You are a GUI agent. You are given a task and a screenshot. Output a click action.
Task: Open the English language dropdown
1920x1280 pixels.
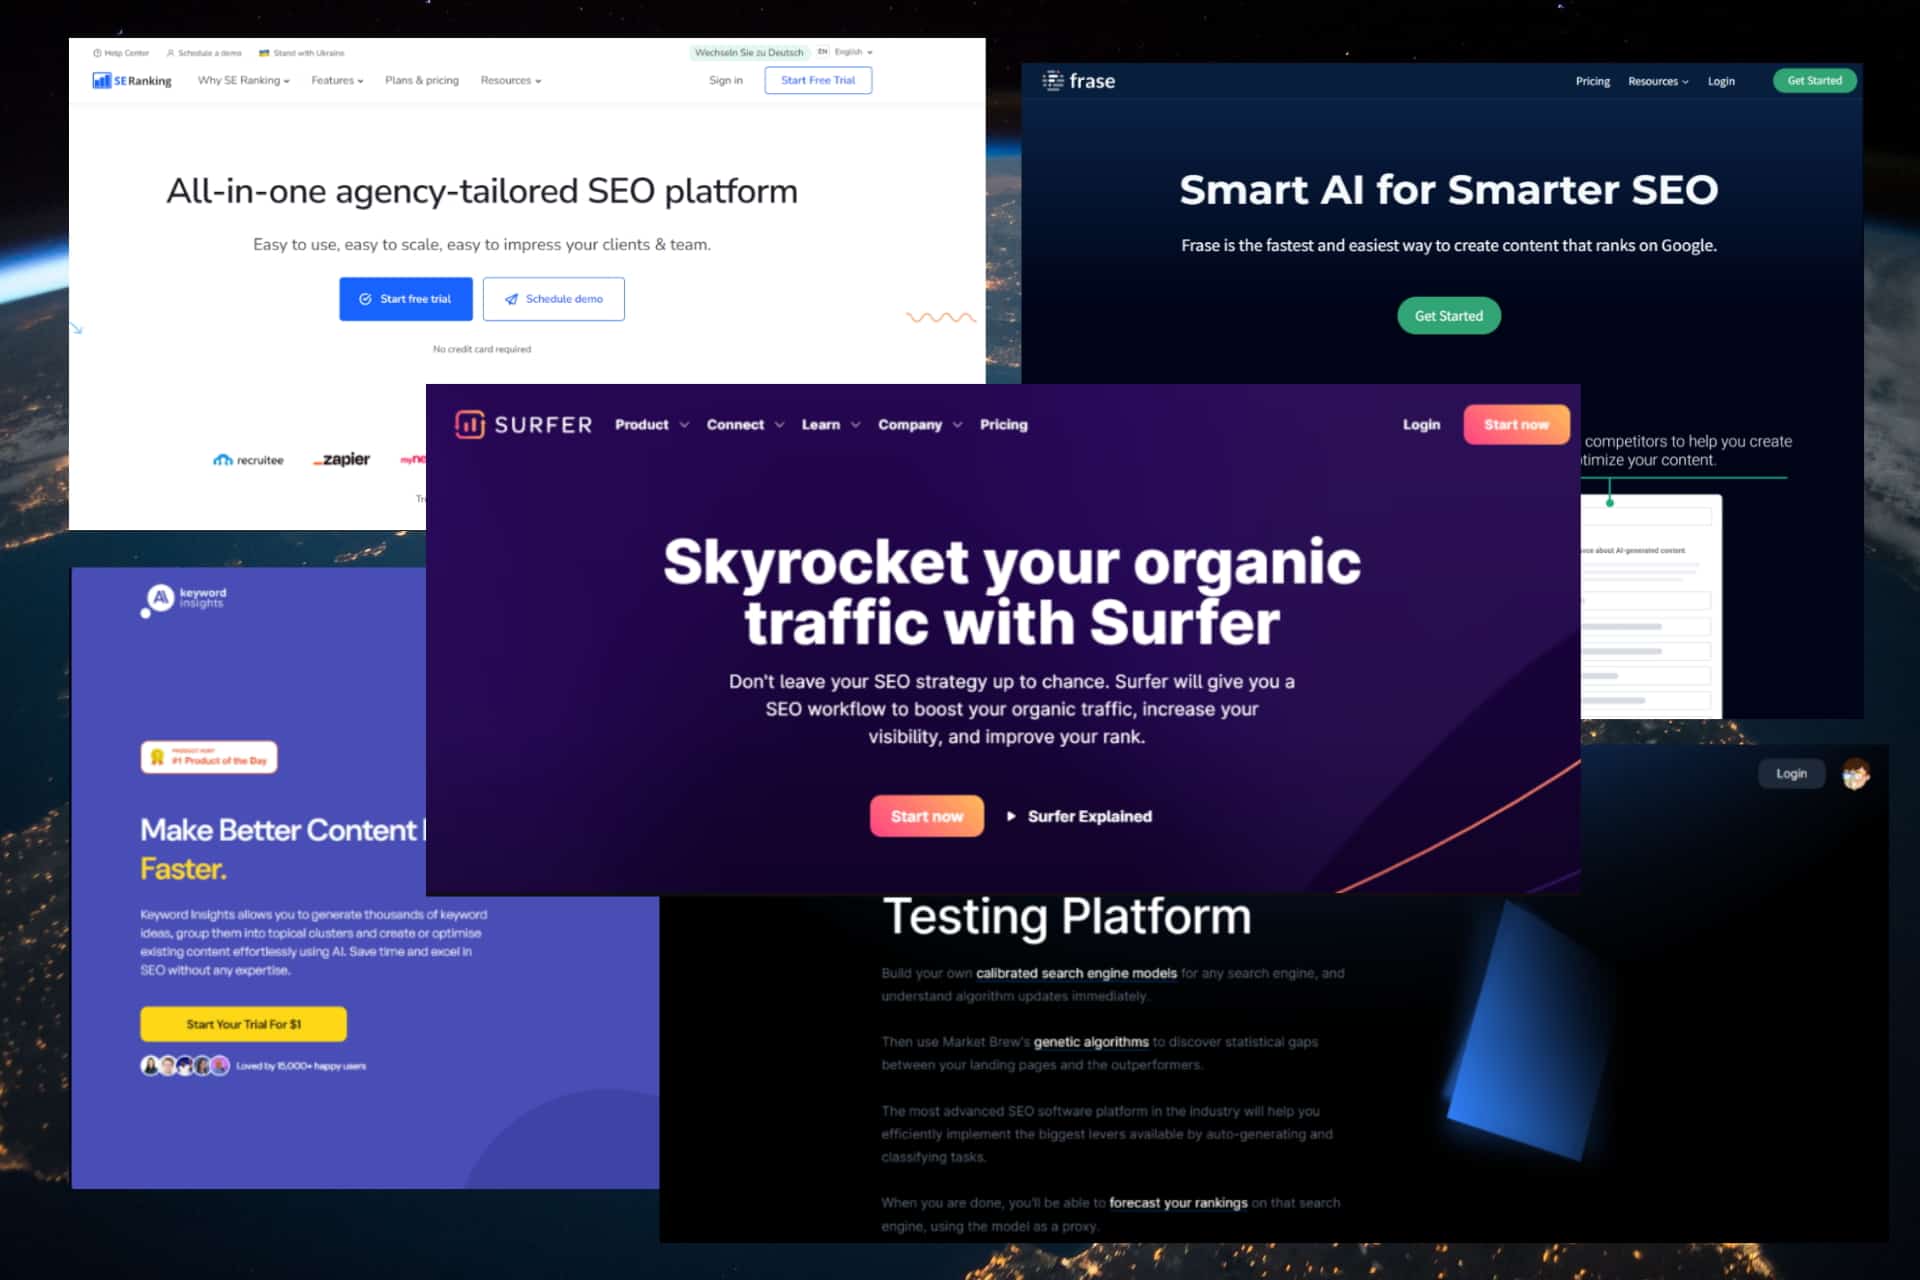point(846,52)
